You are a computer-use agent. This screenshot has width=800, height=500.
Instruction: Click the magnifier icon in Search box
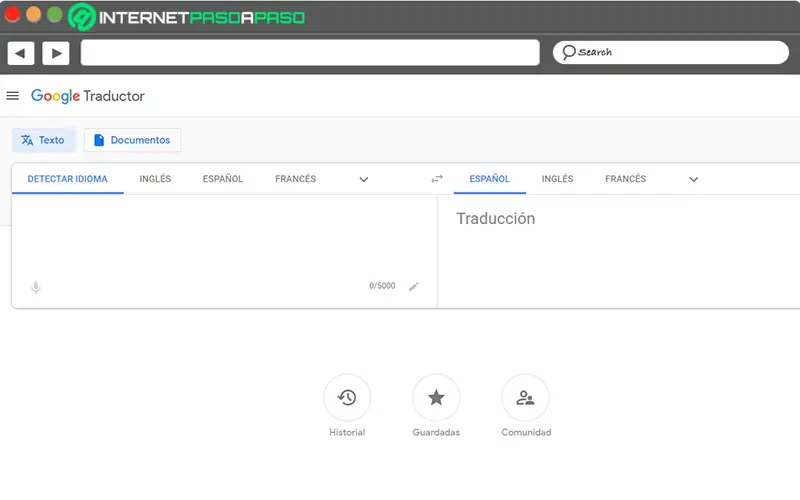(569, 52)
